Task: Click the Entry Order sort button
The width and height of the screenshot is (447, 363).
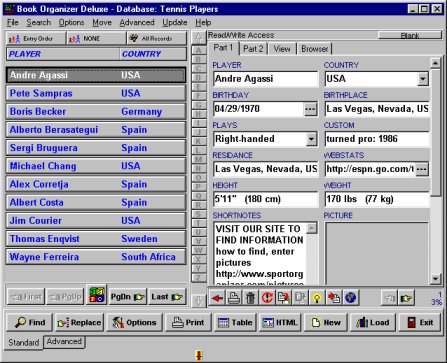Action: click(x=36, y=39)
